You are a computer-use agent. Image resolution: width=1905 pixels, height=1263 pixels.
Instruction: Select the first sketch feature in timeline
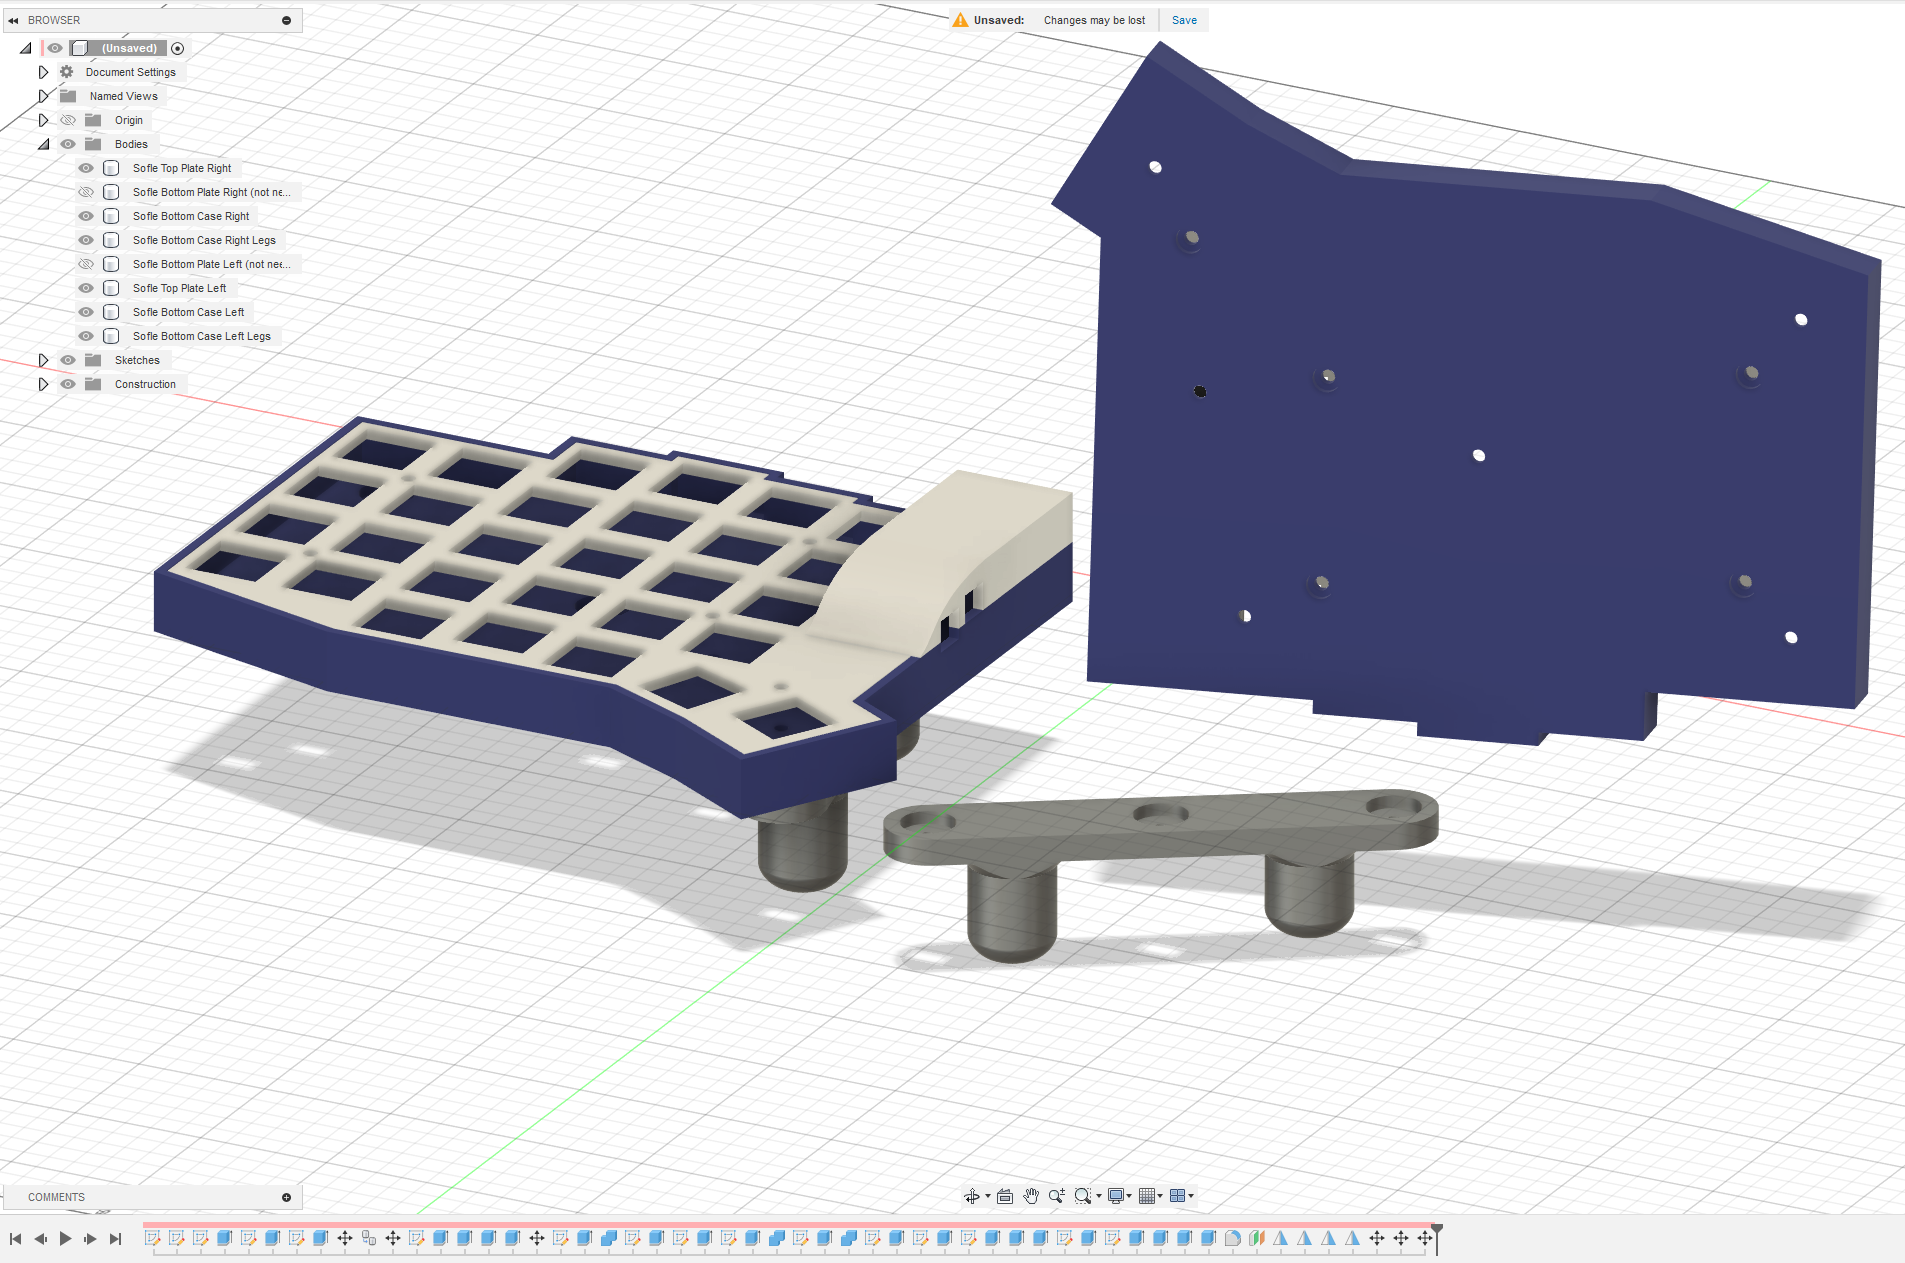153,1238
